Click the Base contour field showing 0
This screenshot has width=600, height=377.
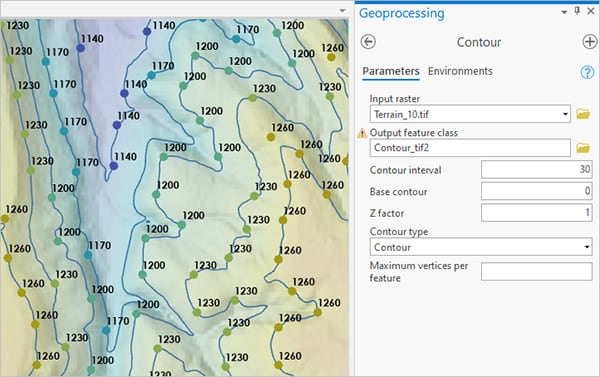[x=536, y=191]
